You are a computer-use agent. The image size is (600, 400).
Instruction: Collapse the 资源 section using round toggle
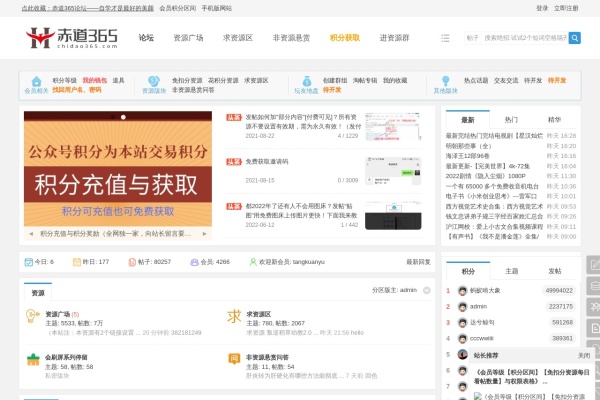[x=426, y=290]
